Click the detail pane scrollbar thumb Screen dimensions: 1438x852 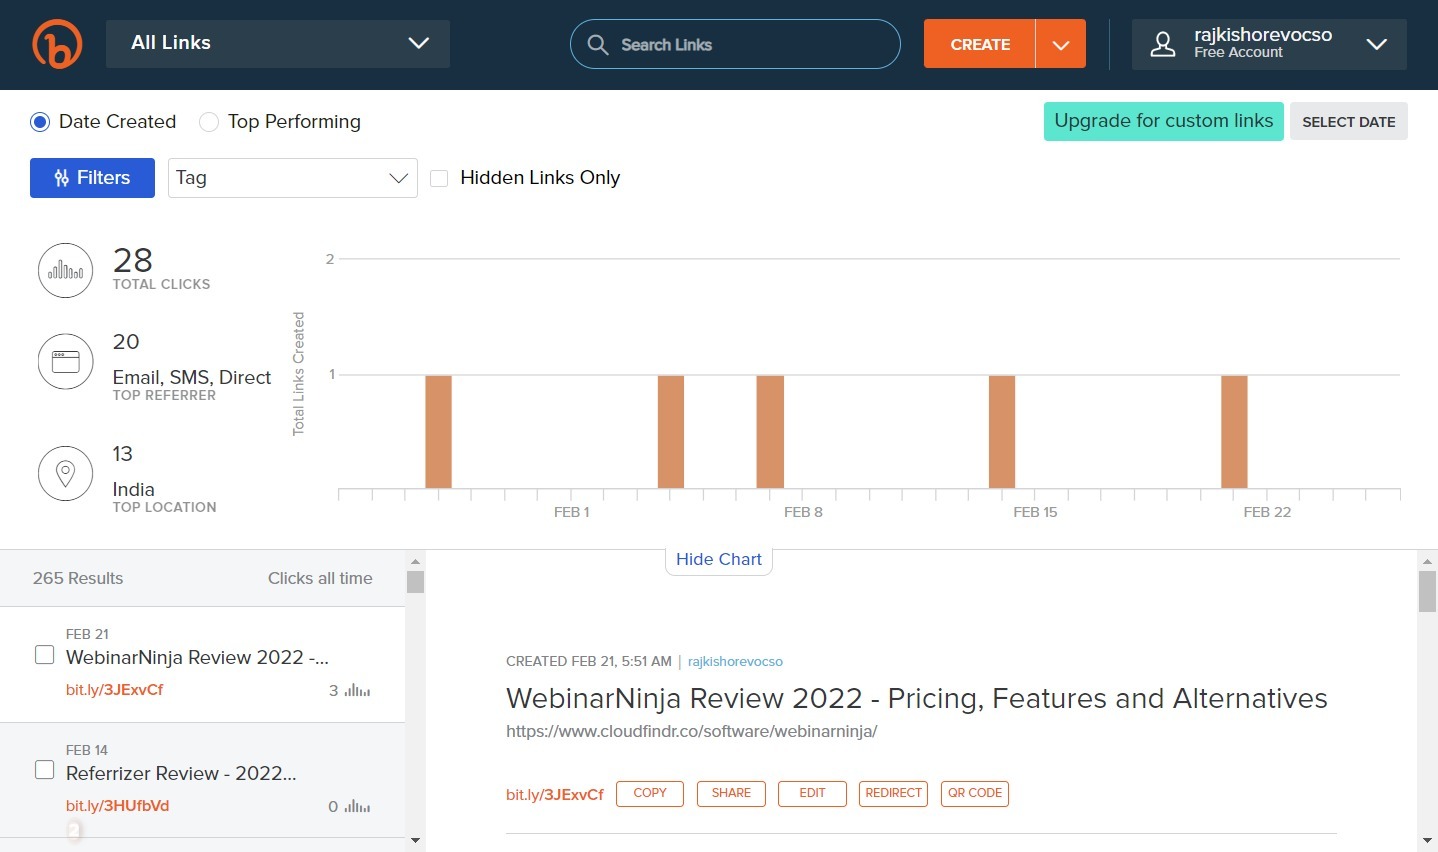click(1427, 590)
